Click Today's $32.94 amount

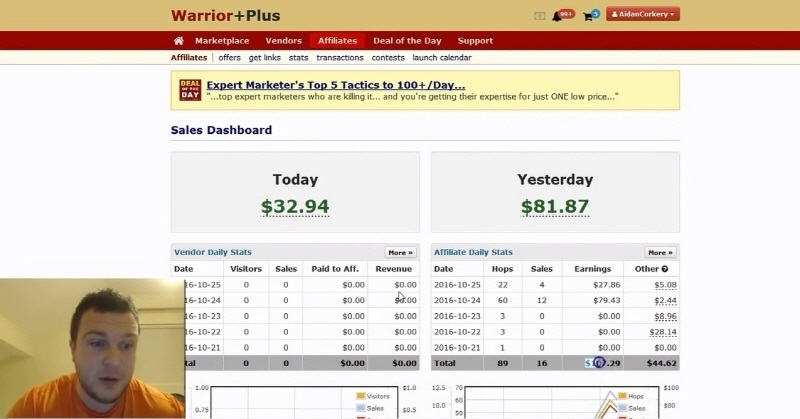coord(295,207)
